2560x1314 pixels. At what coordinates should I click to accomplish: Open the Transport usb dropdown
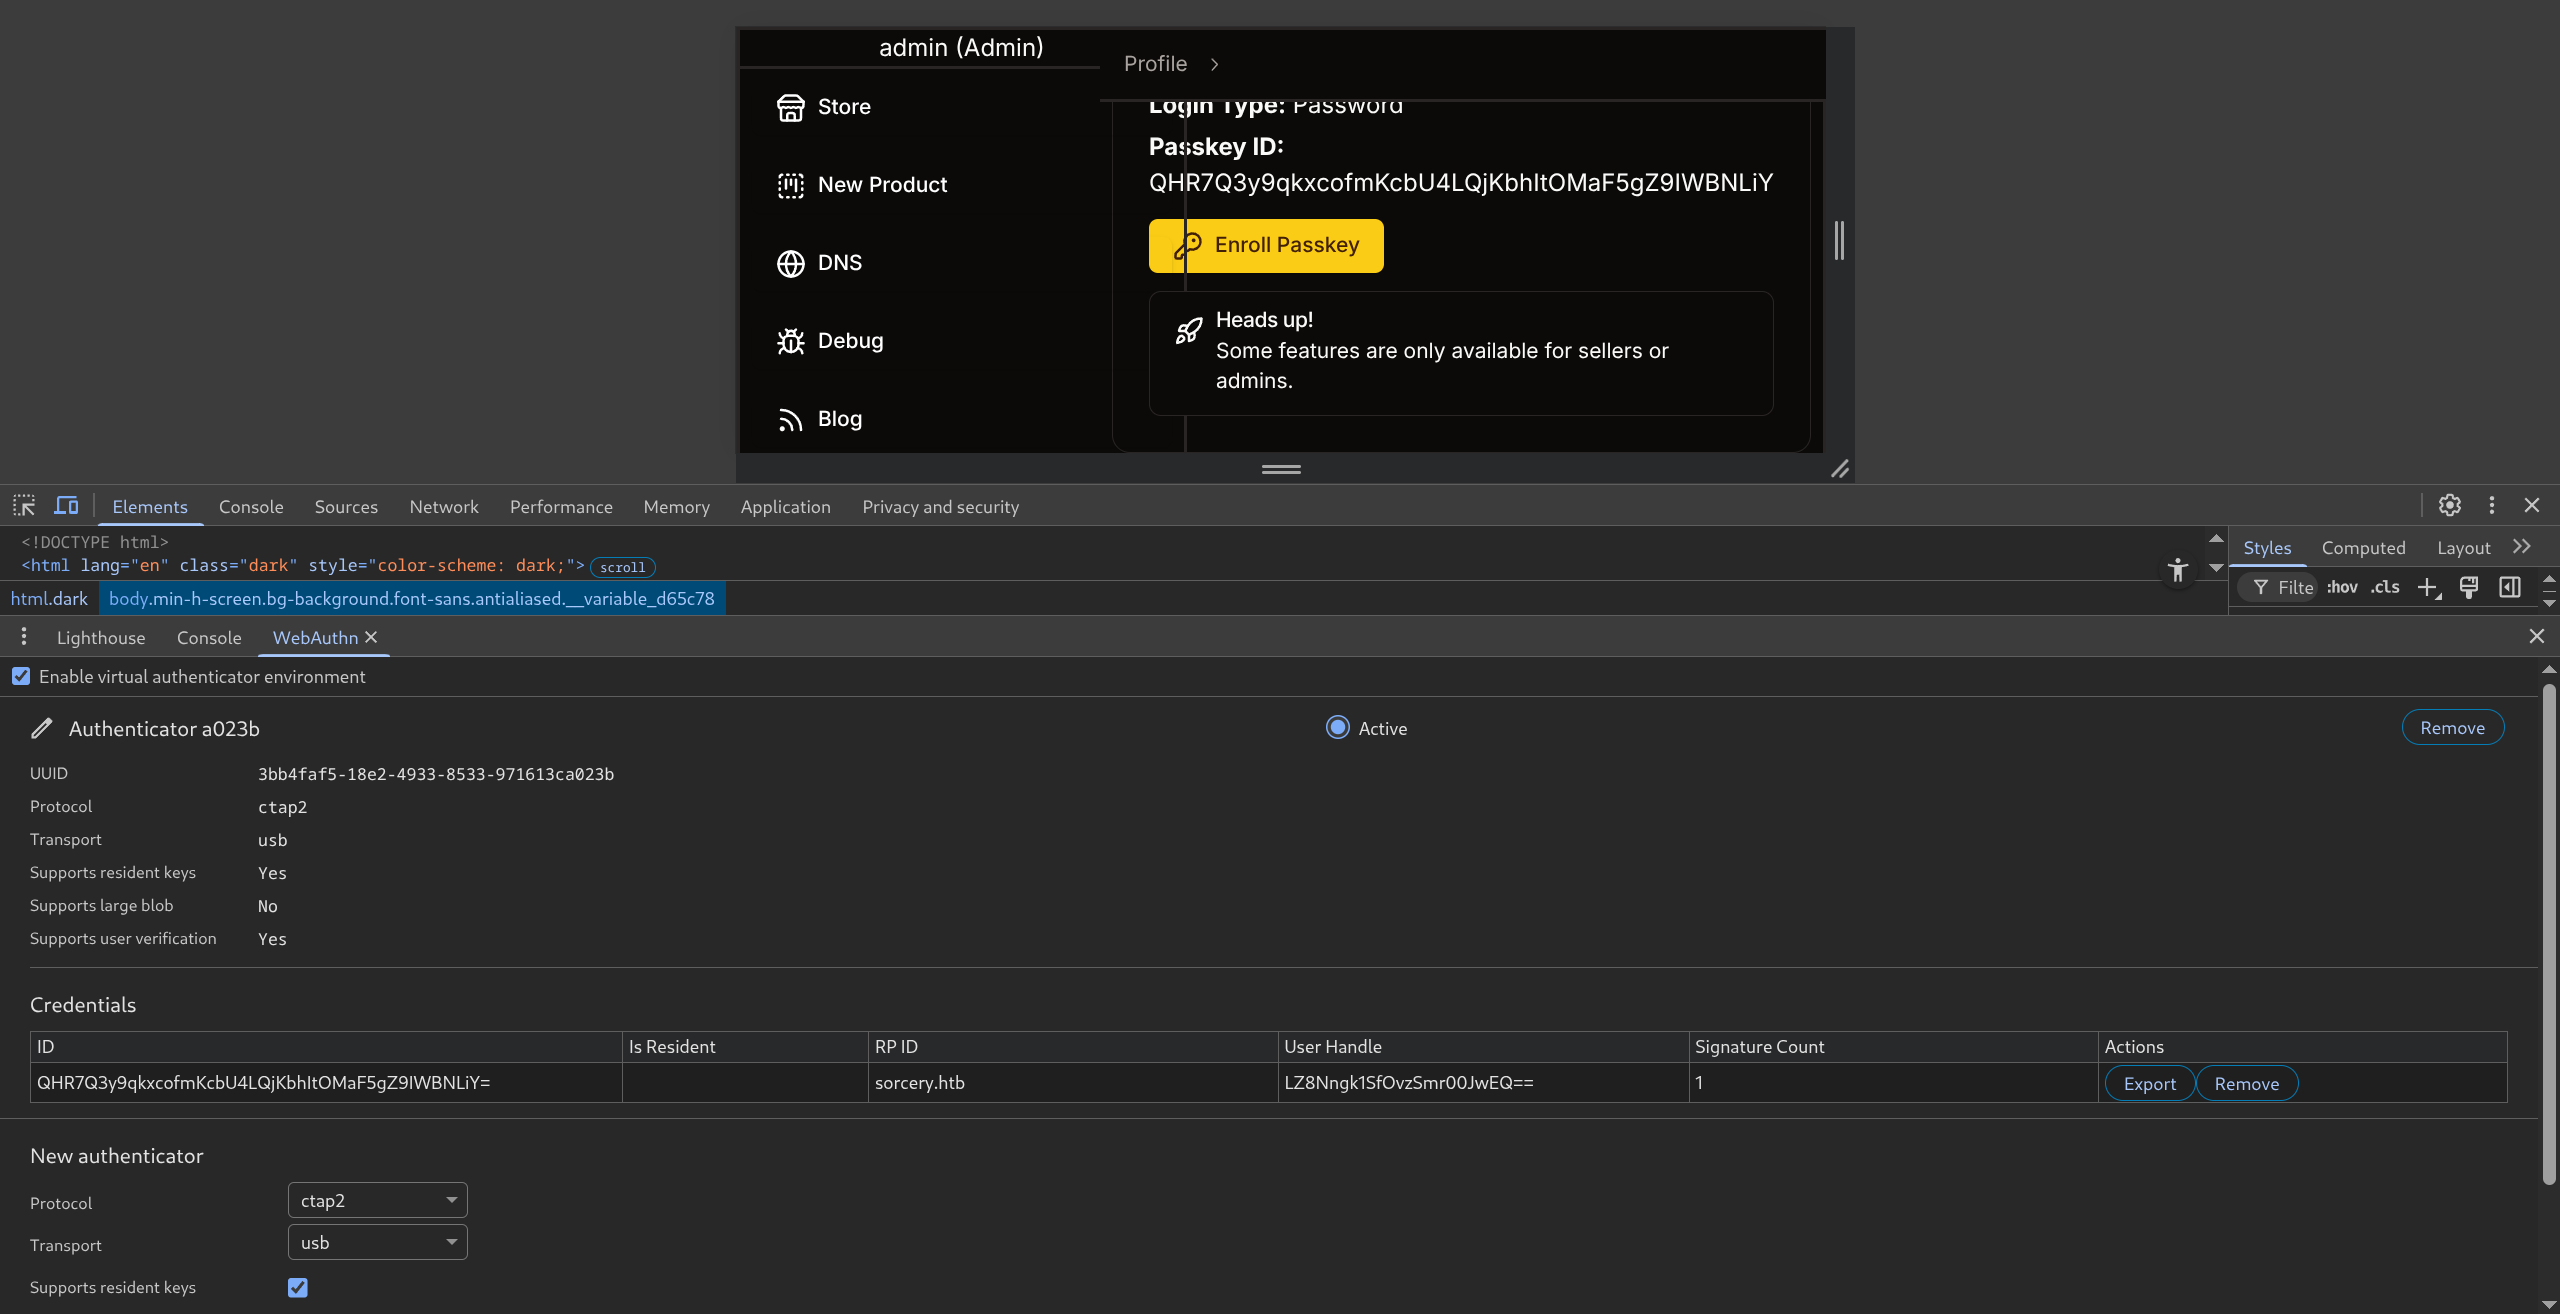(x=377, y=1242)
